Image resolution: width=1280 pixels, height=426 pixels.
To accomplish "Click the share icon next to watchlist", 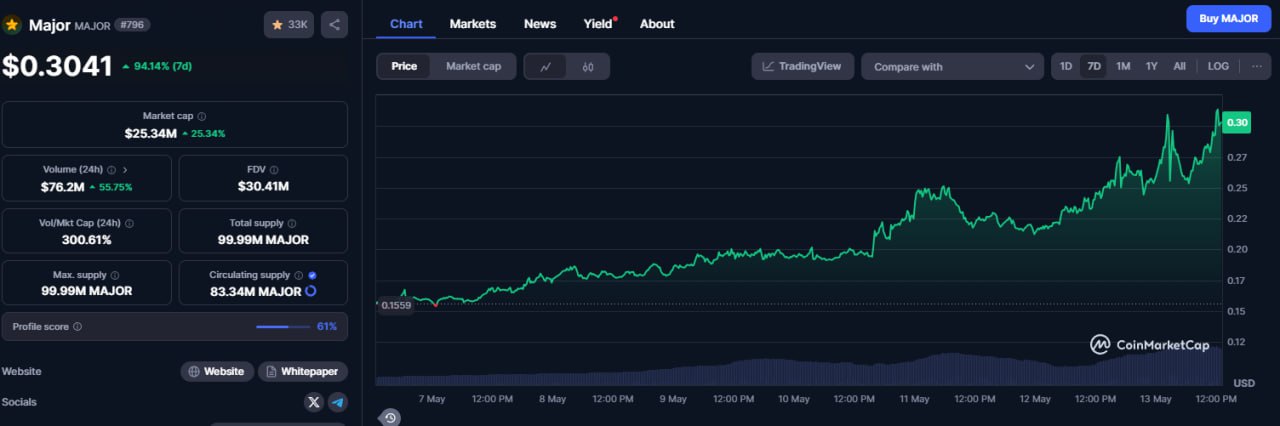I will click(334, 25).
